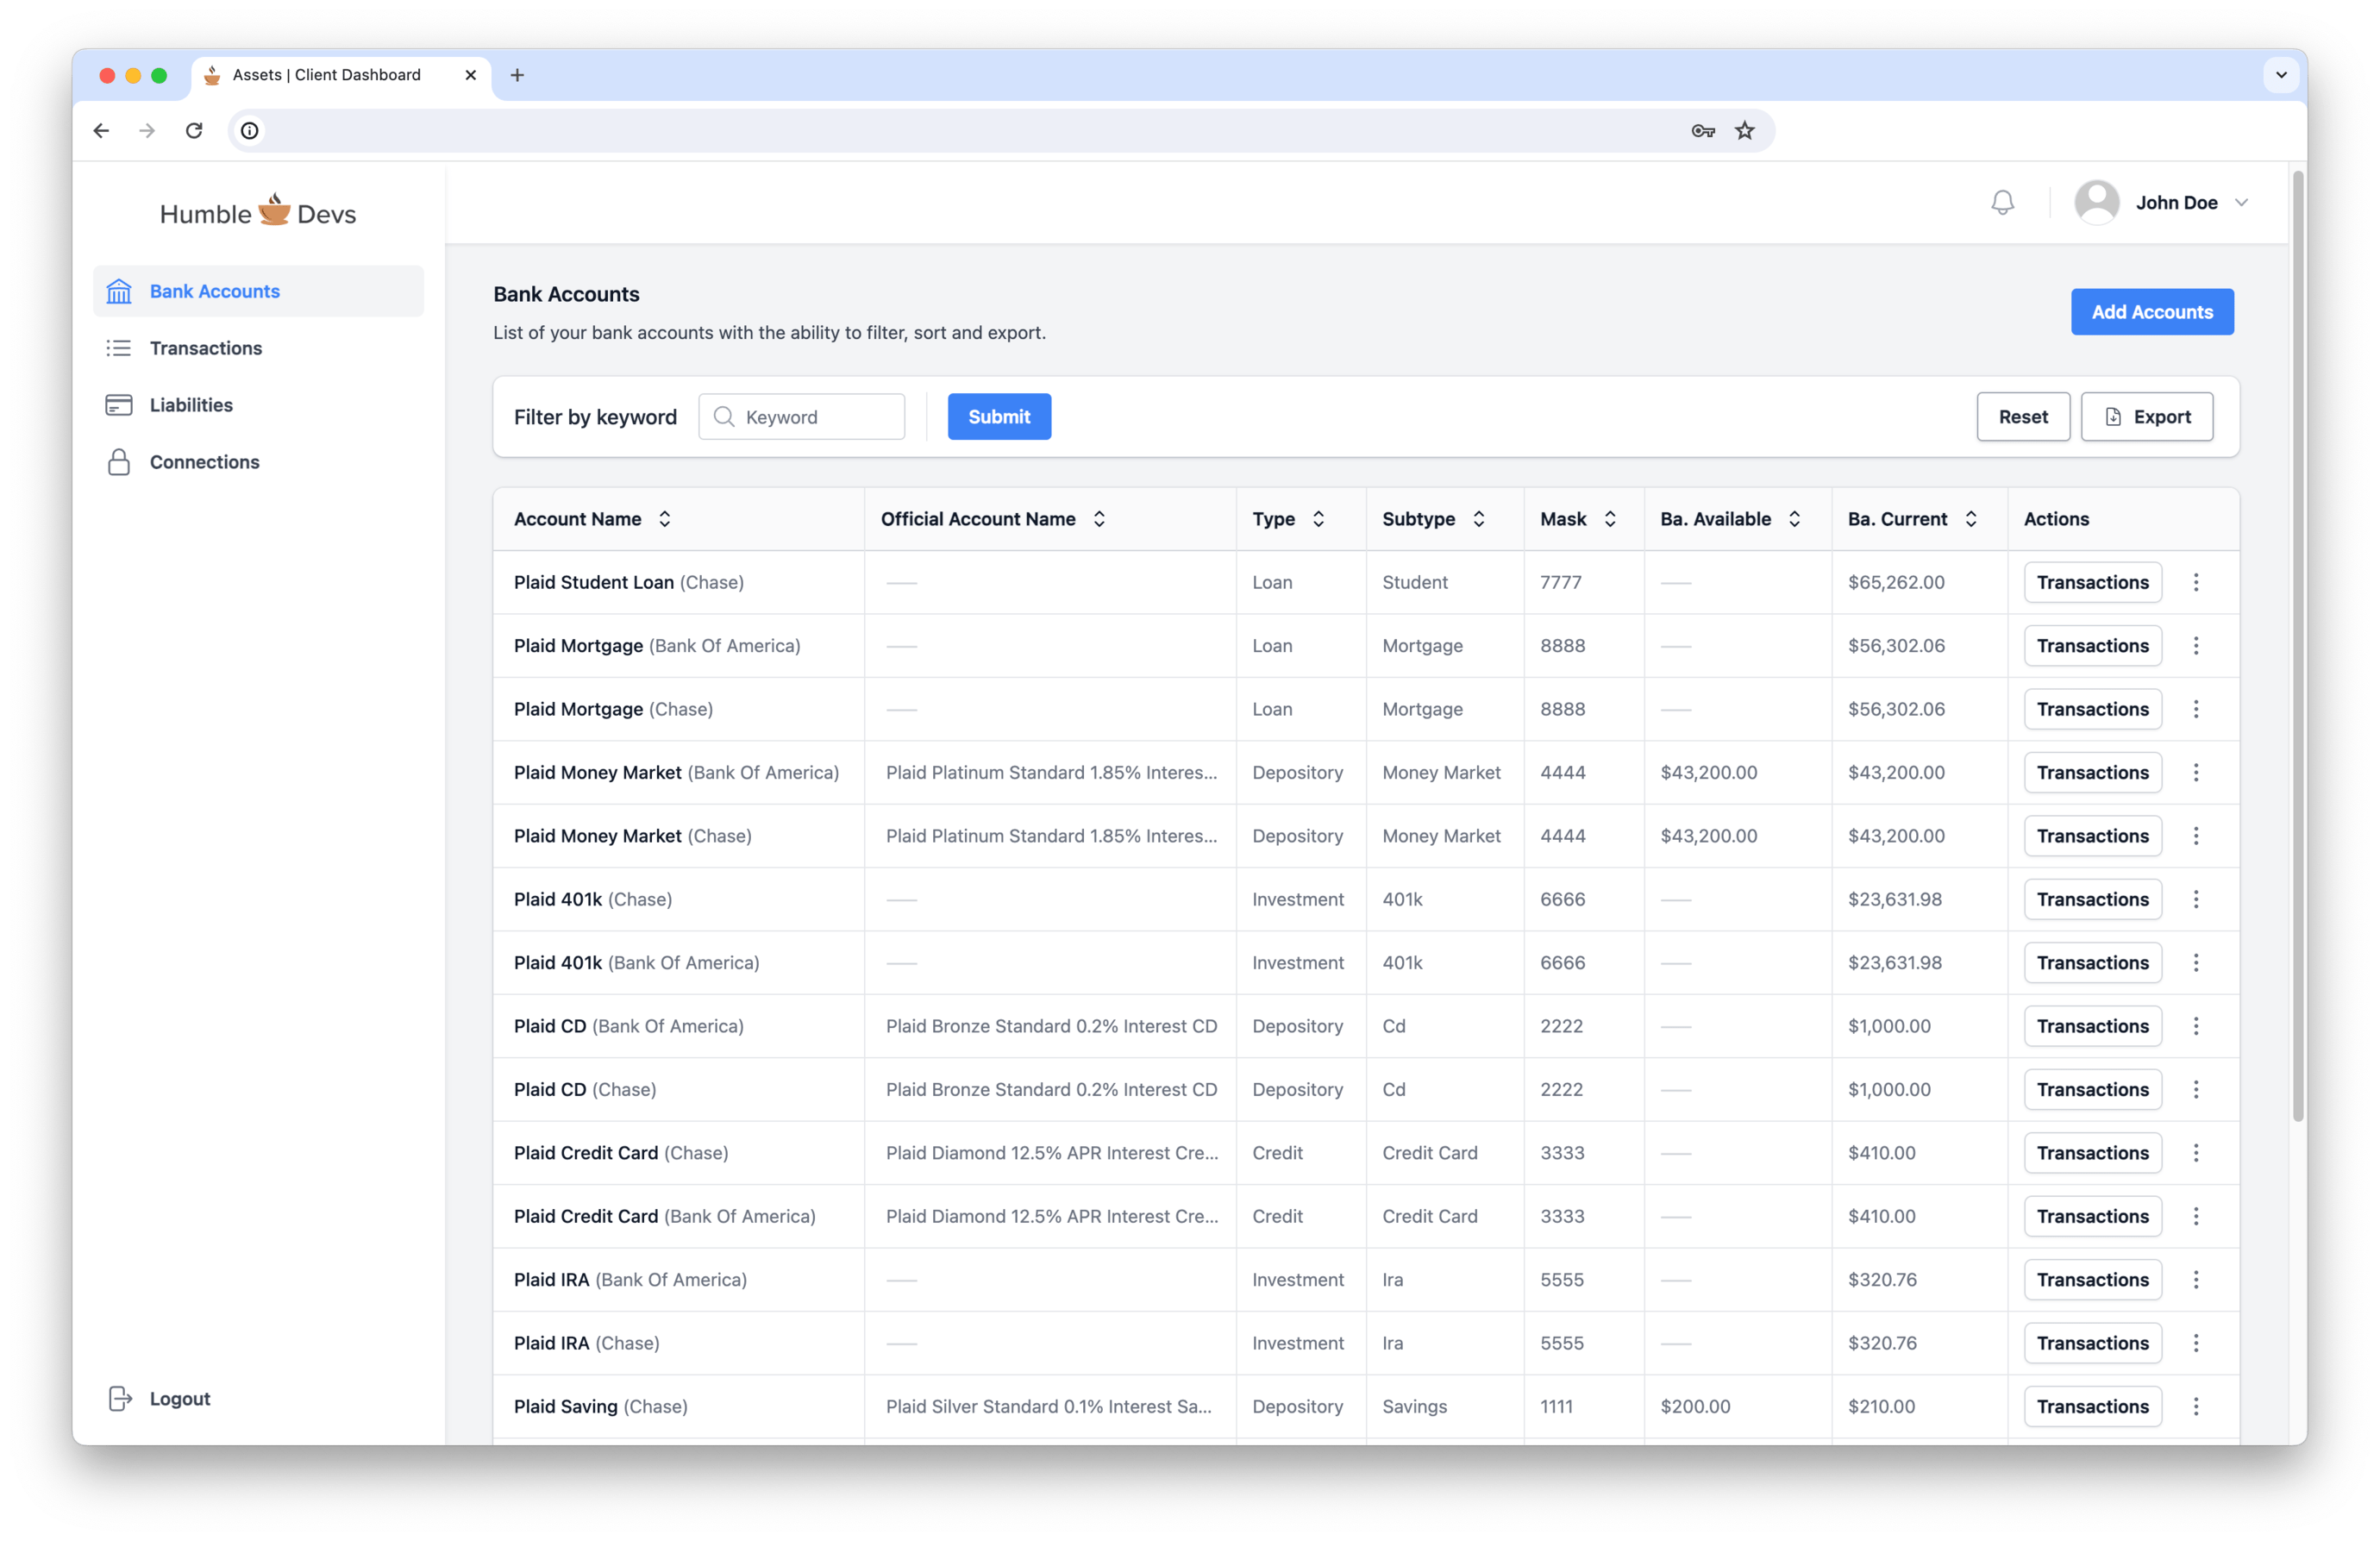Image resolution: width=2380 pixels, height=1541 pixels.
Task: Open a new browser tab
Action: 517,75
